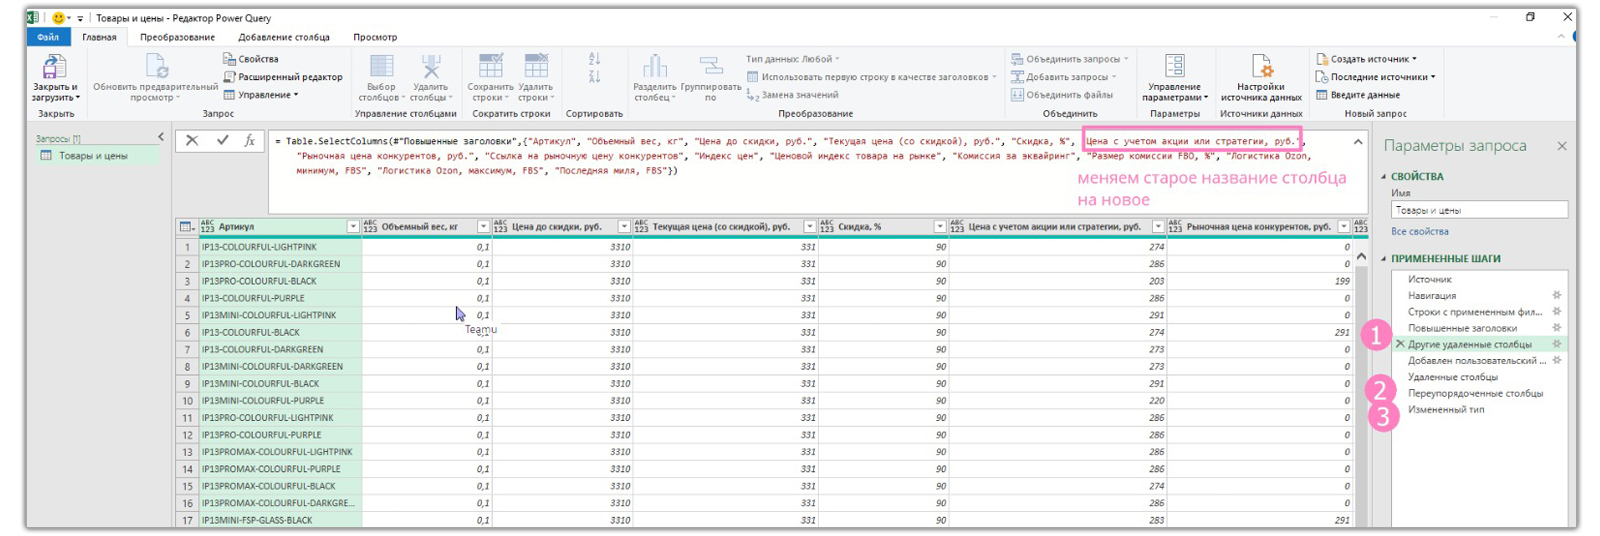1600x536 pixels.
Task: Select the Переупорядоченные столбцы step
Action: click(x=1475, y=393)
